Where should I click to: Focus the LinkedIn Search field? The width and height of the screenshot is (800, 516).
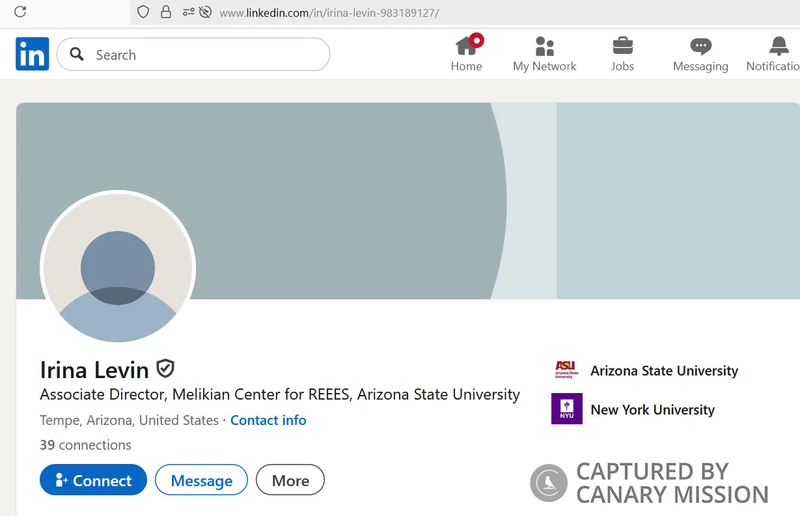click(193, 54)
